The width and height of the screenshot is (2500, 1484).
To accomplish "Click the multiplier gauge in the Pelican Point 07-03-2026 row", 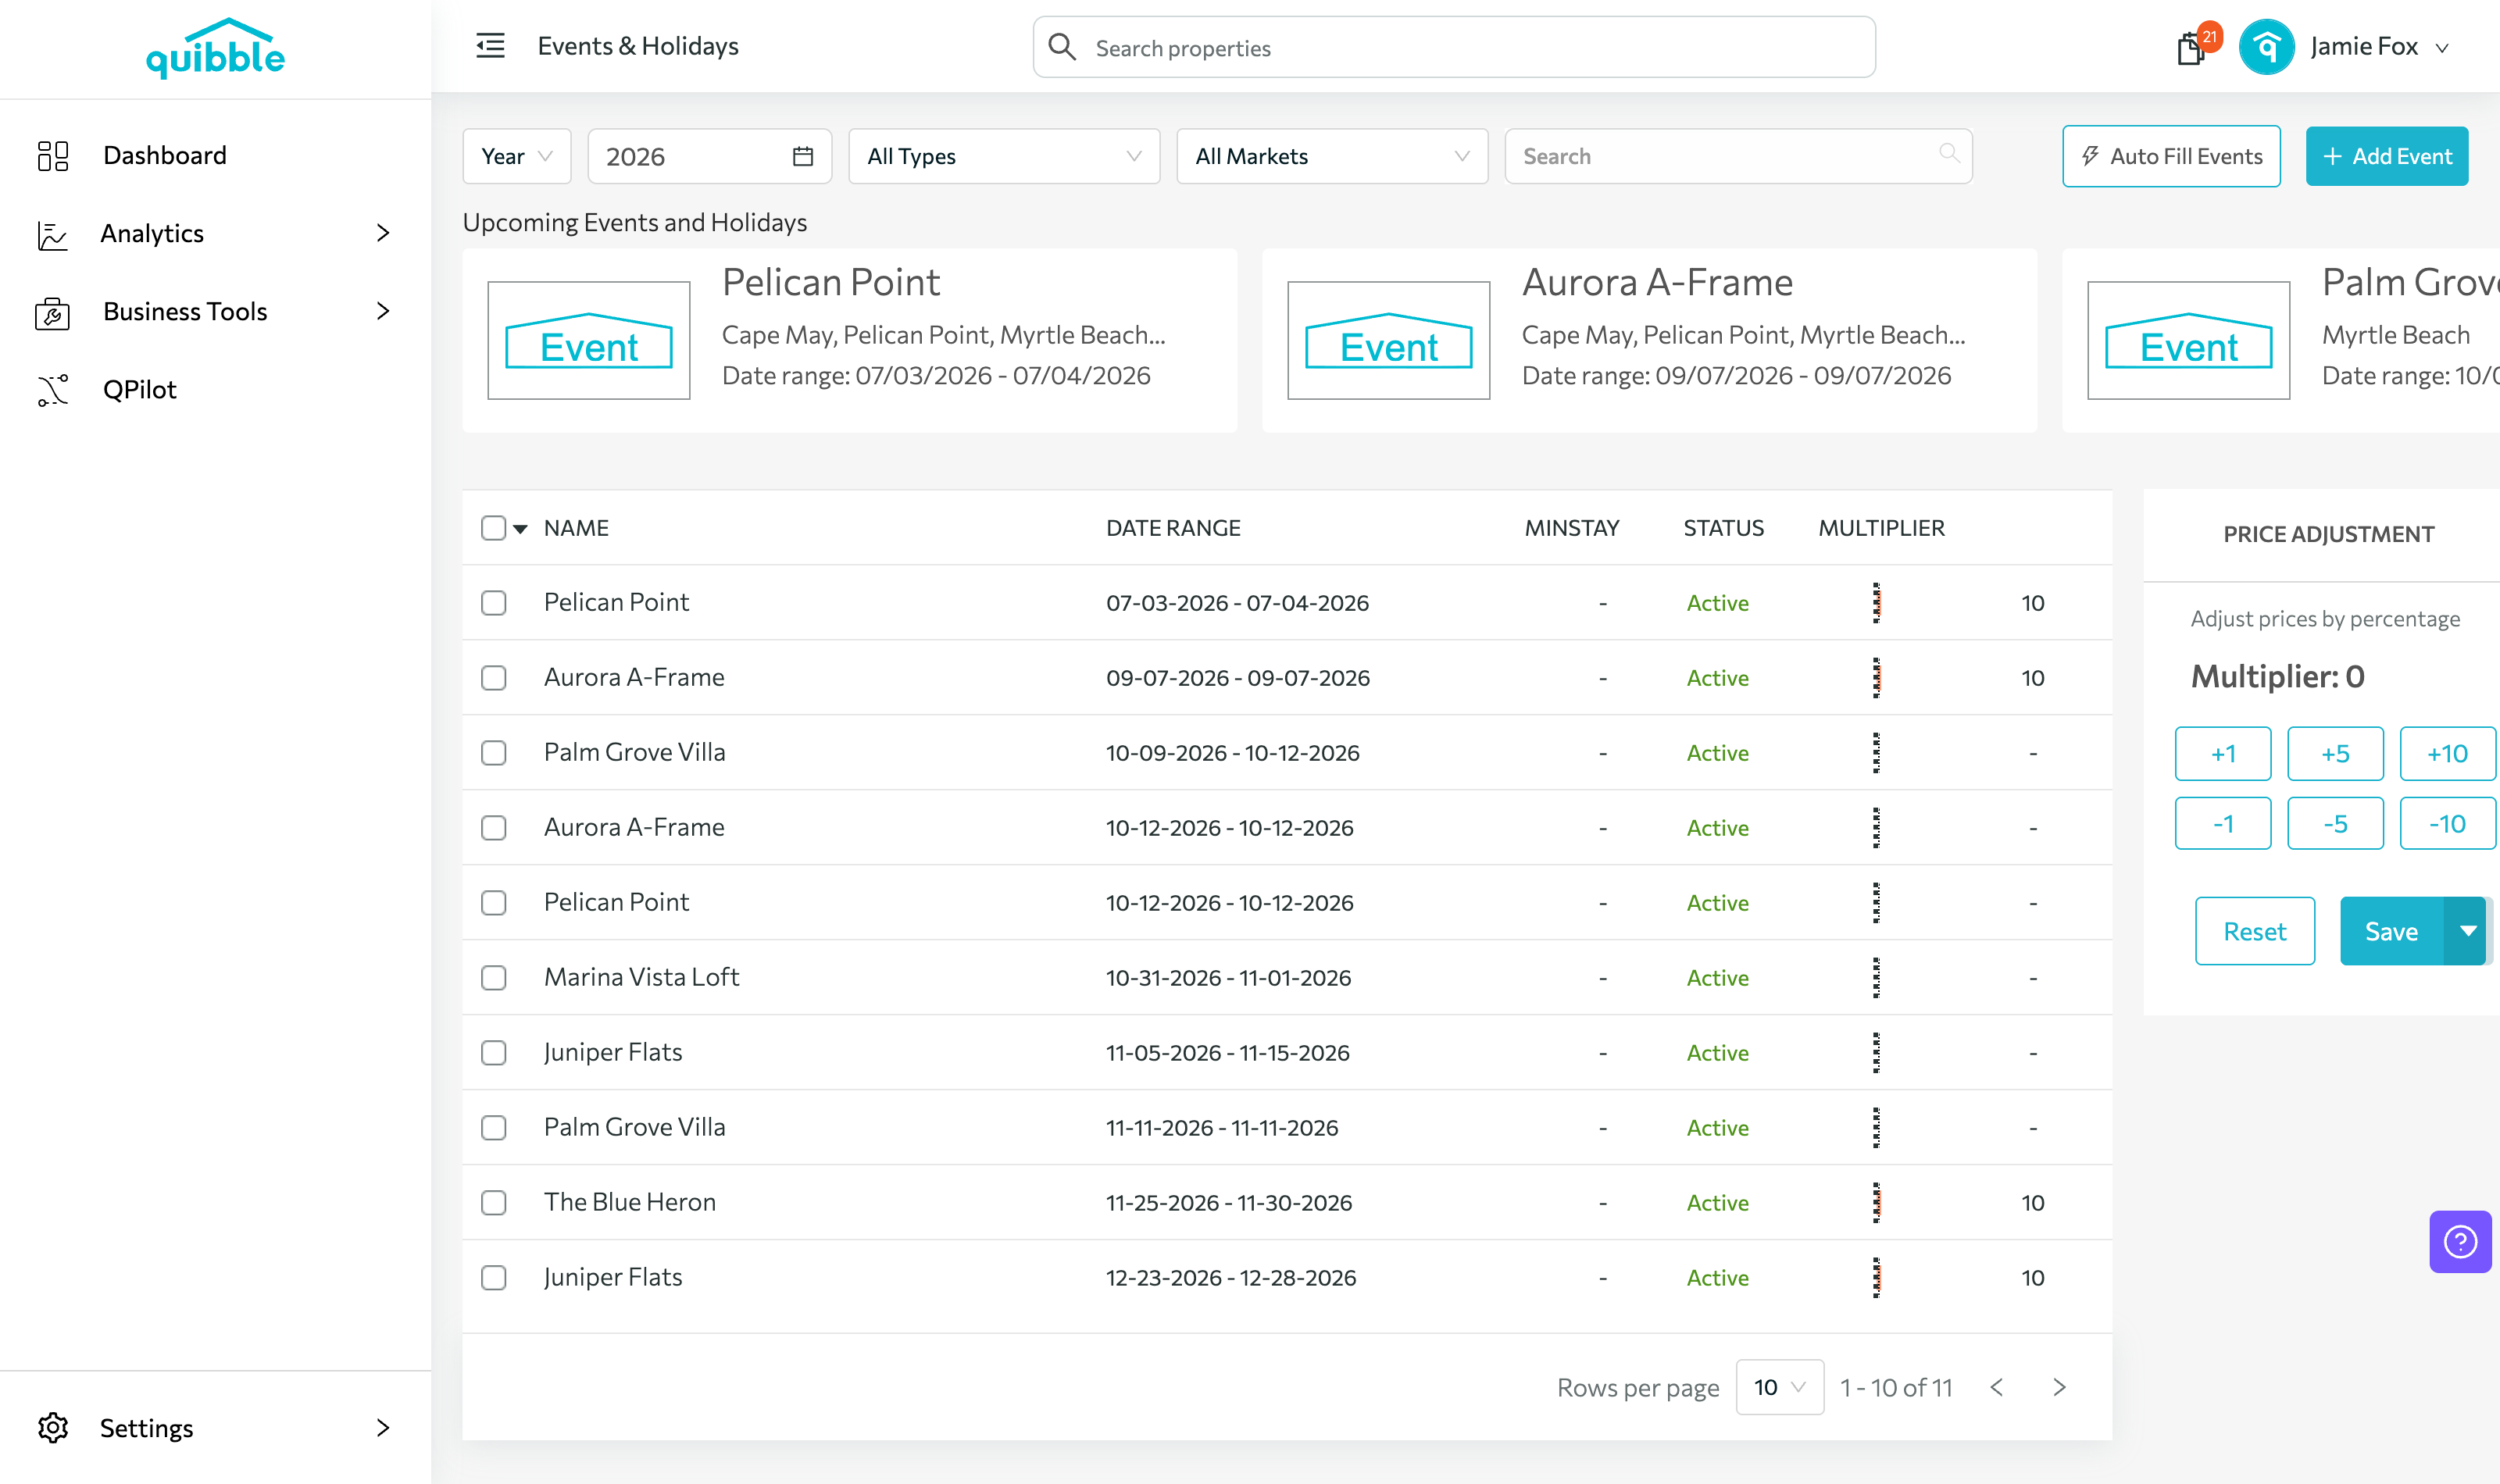I will [x=1876, y=603].
